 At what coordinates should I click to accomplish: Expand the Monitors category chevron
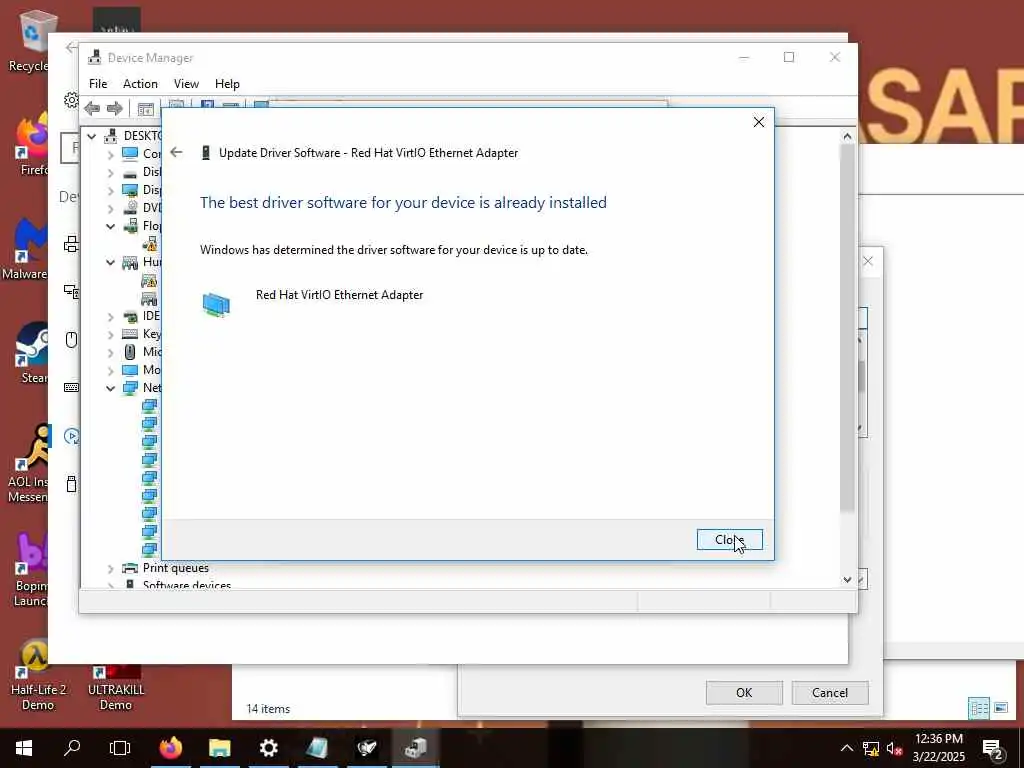110,370
